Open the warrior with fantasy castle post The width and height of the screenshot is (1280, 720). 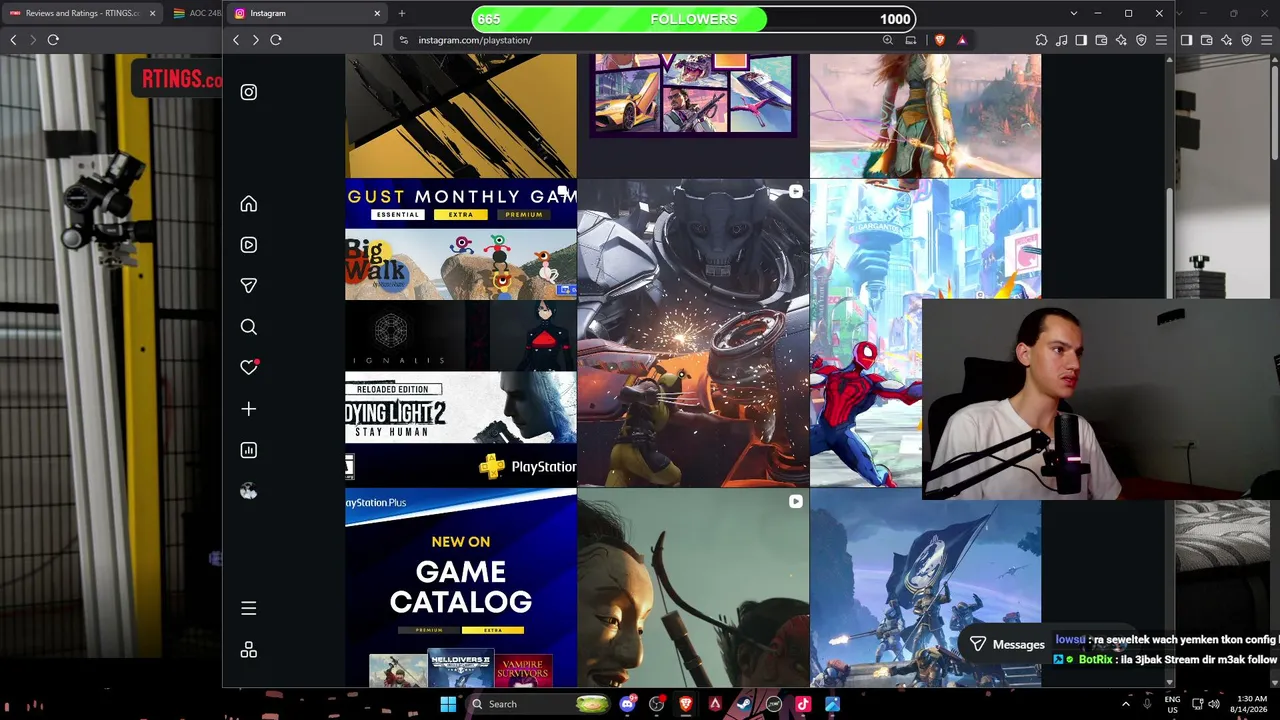[x=925, y=116]
